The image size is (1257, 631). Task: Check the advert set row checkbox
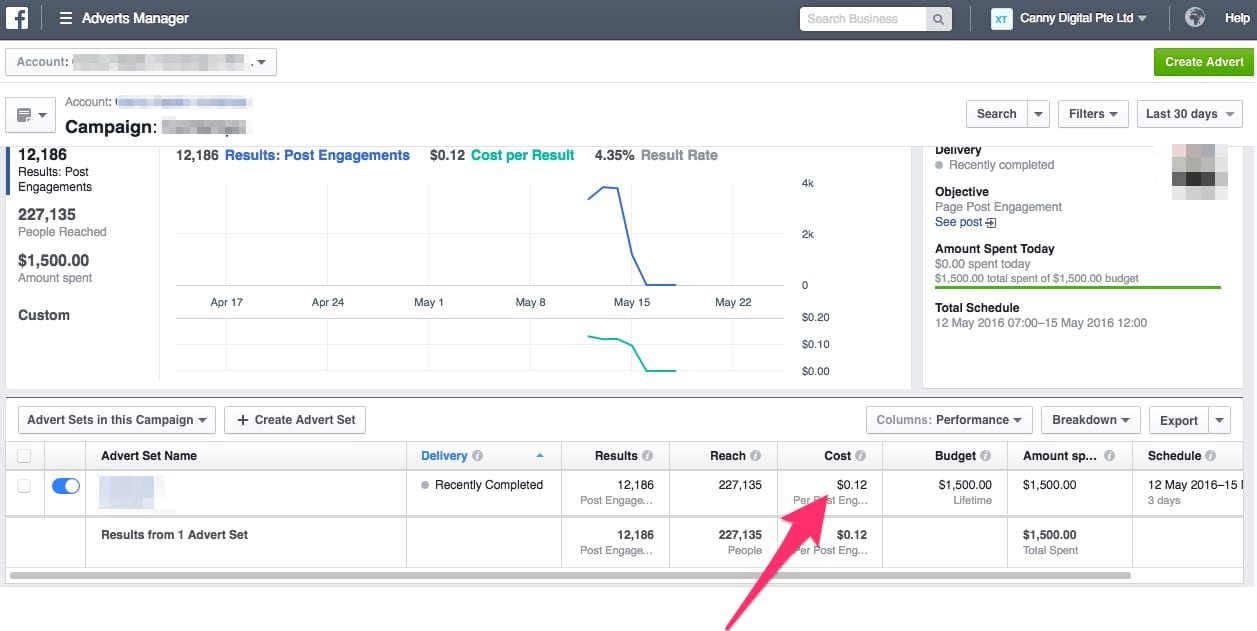click(24, 486)
